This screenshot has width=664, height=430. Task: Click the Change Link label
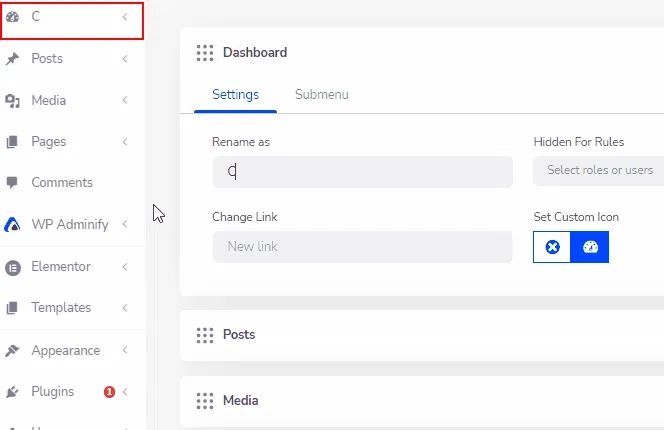245,217
